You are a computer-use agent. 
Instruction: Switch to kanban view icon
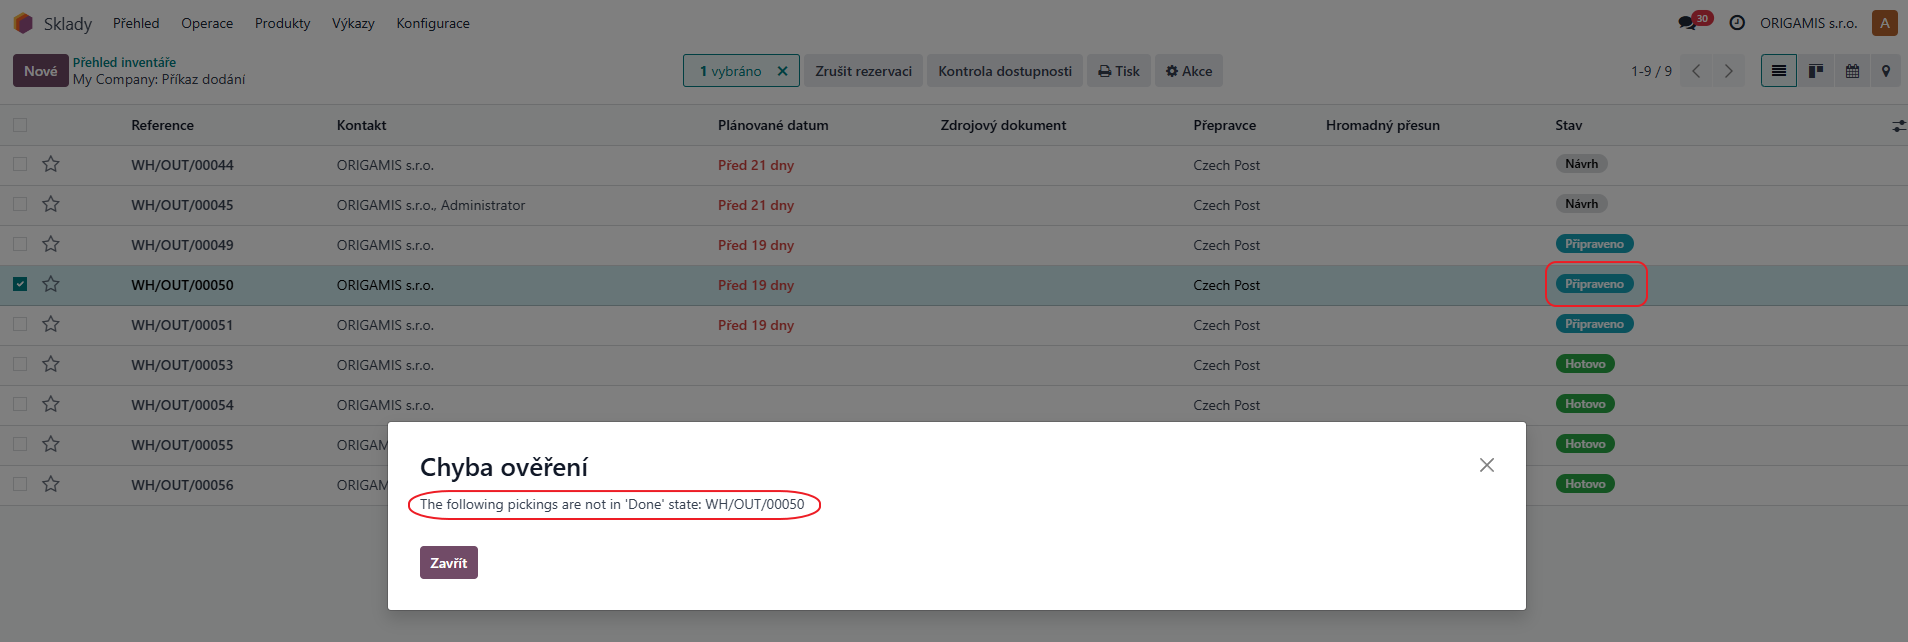coord(1816,71)
